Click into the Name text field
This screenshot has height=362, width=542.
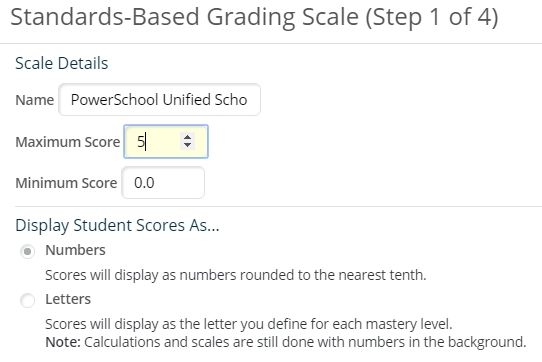click(159, 100)
